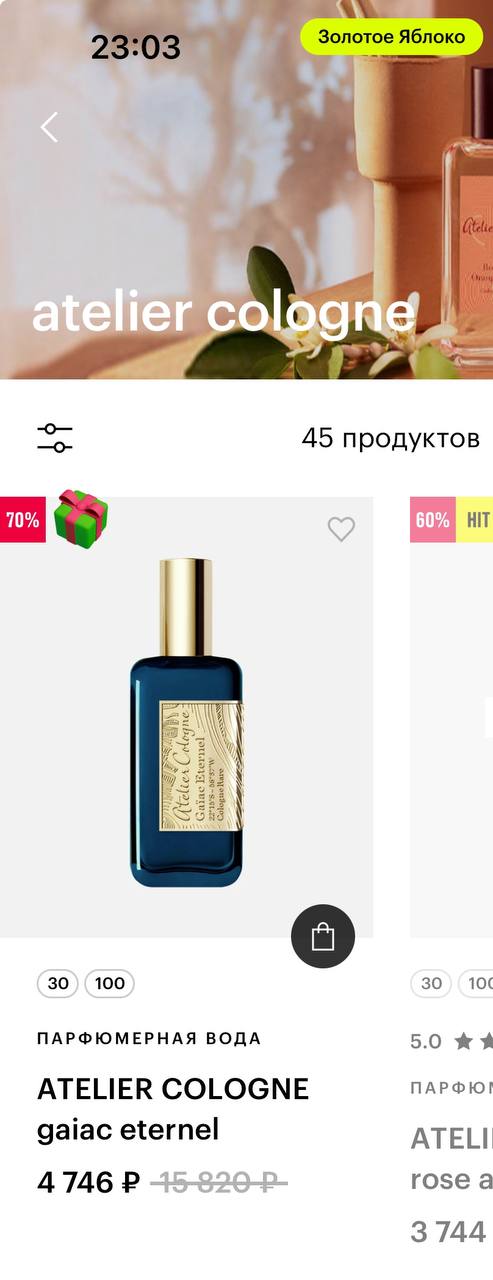This screenshot has height=1280, width=493.
Task: Add gaiac eternel to favorites with the heart icon
Action: click(342, 529)
